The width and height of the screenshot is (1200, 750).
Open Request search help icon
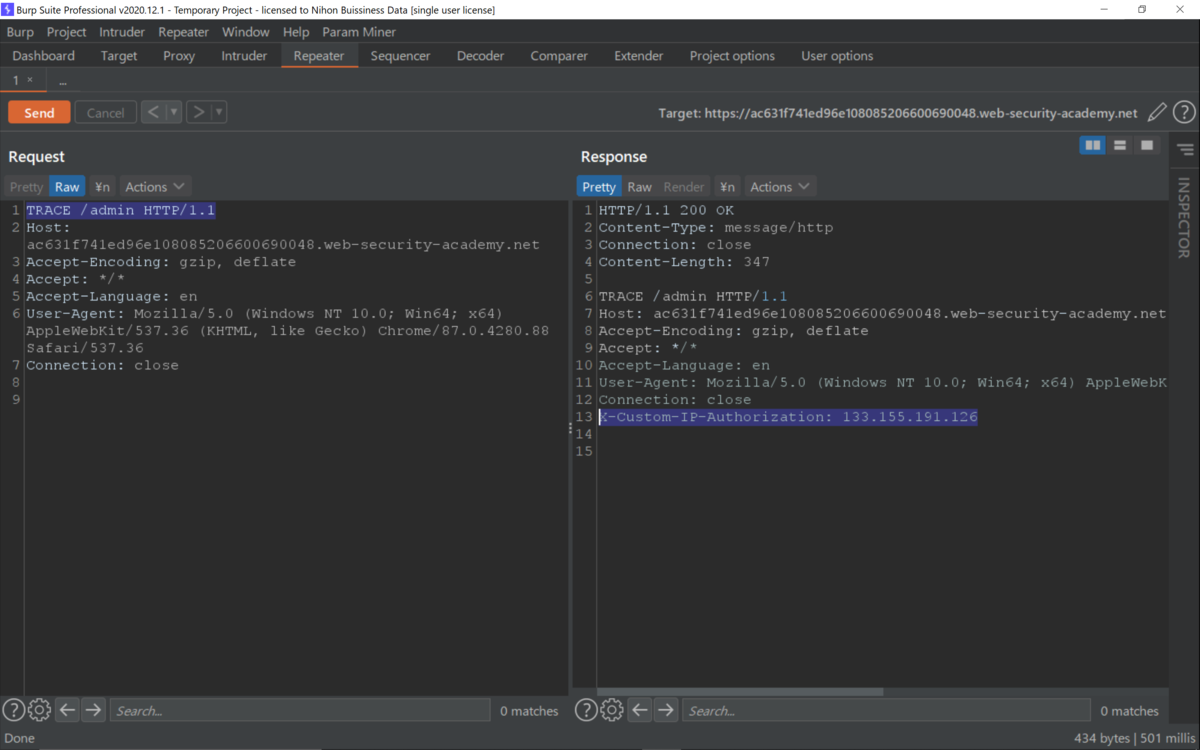(13, 710)
